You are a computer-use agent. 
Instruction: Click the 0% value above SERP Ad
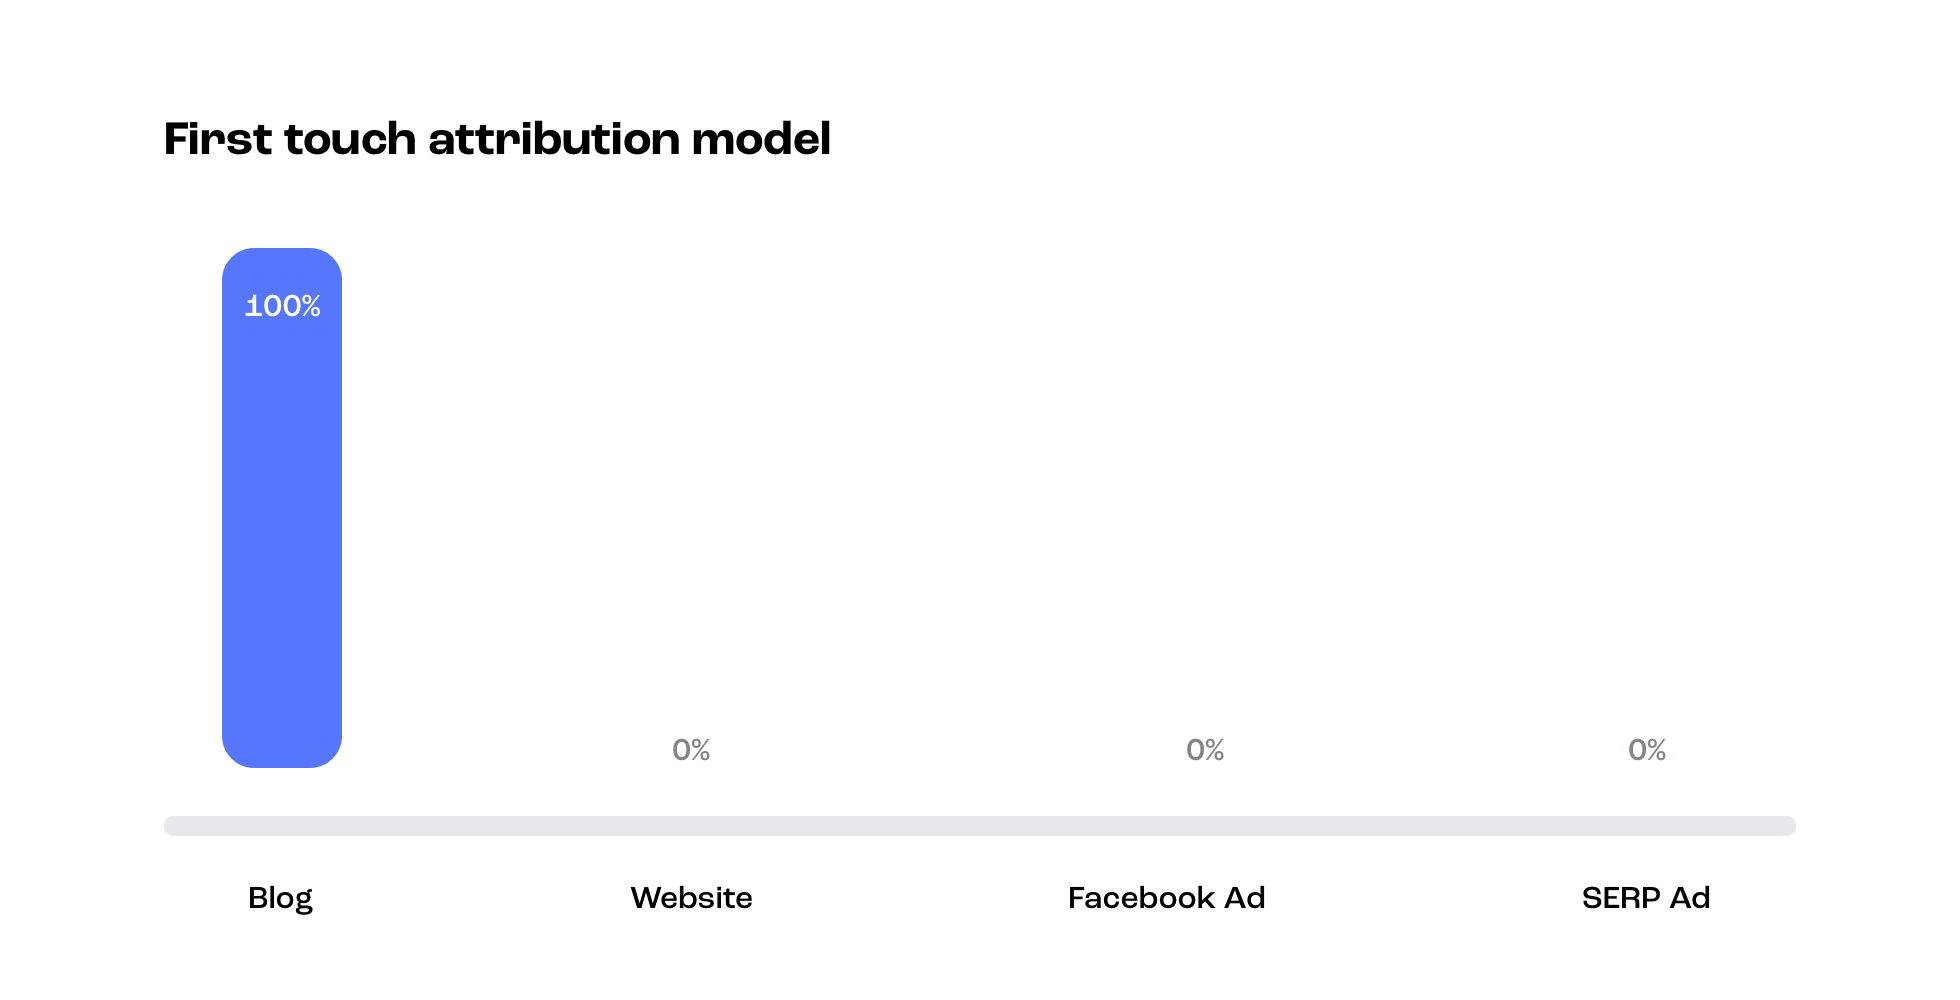coord(1647,750)
